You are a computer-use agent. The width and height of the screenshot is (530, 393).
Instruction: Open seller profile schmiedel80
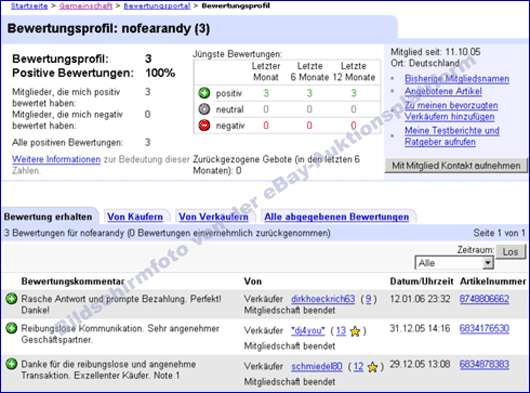(317, 366)
